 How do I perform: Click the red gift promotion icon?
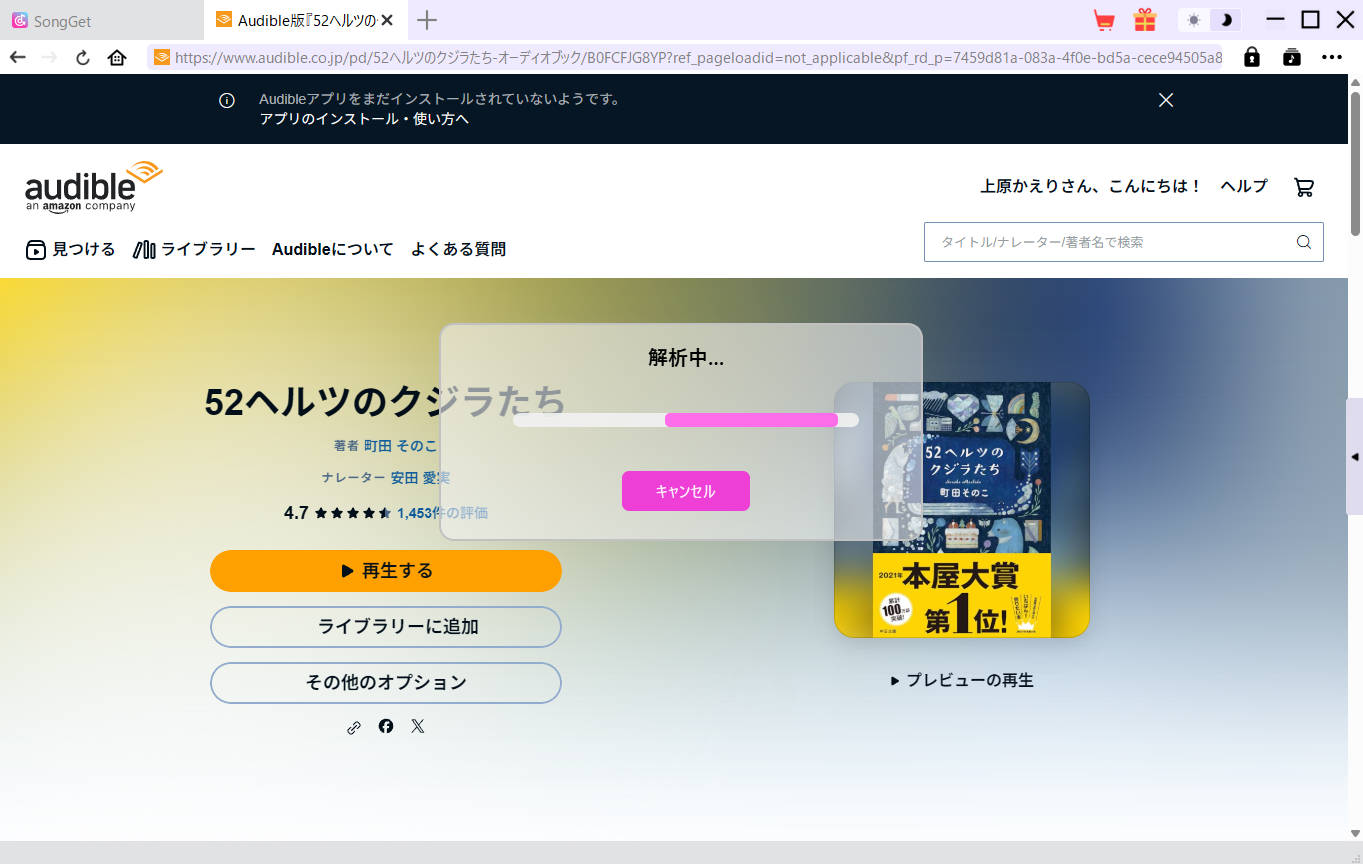(1144, 19)
